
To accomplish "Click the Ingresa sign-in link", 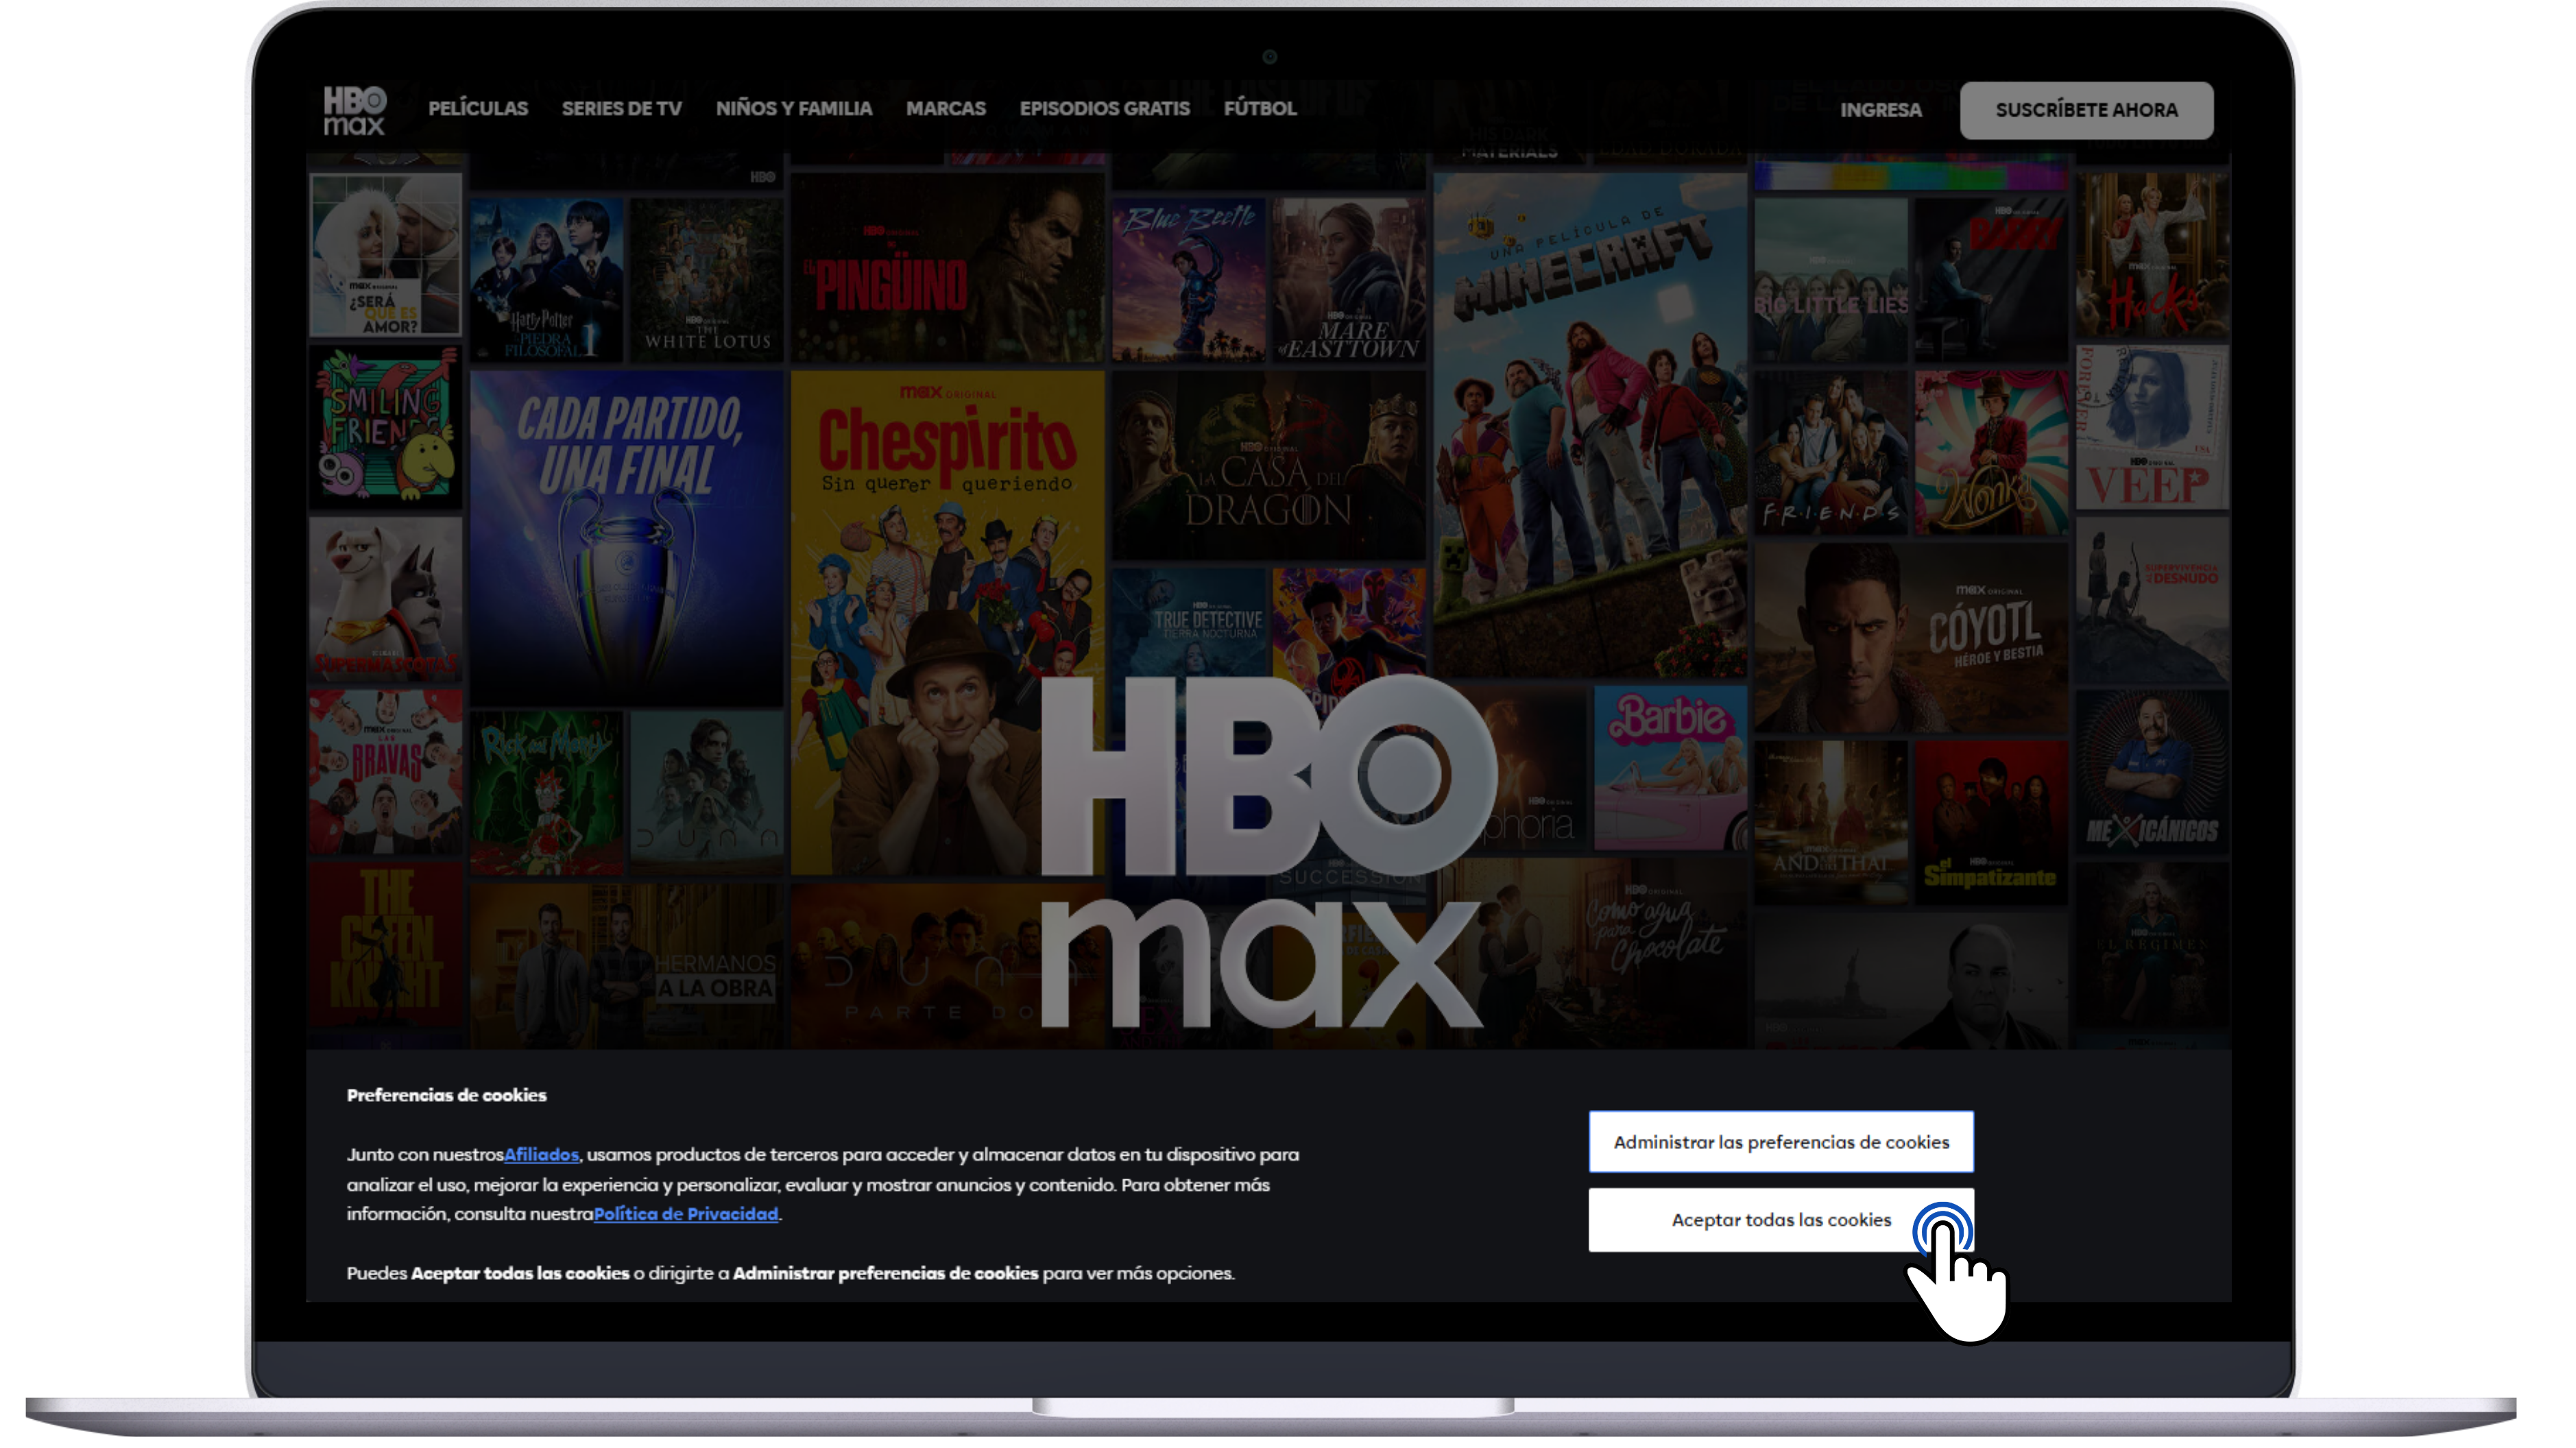I will (1880, 110).
